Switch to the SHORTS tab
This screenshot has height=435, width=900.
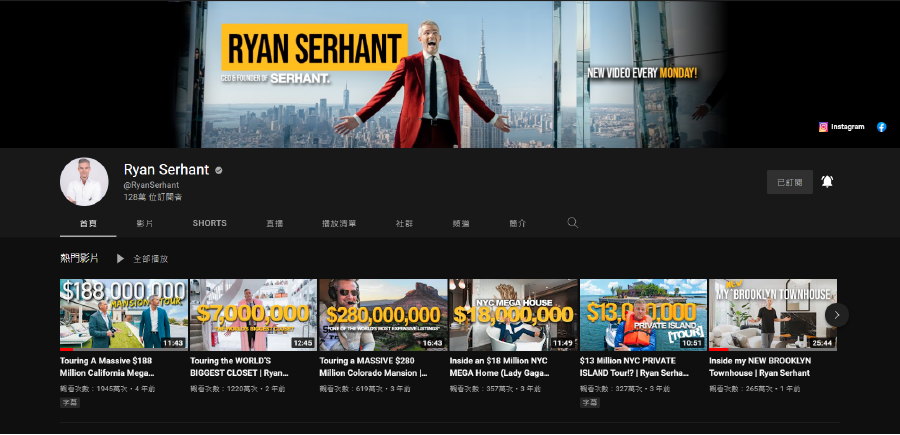click(210, 223)
